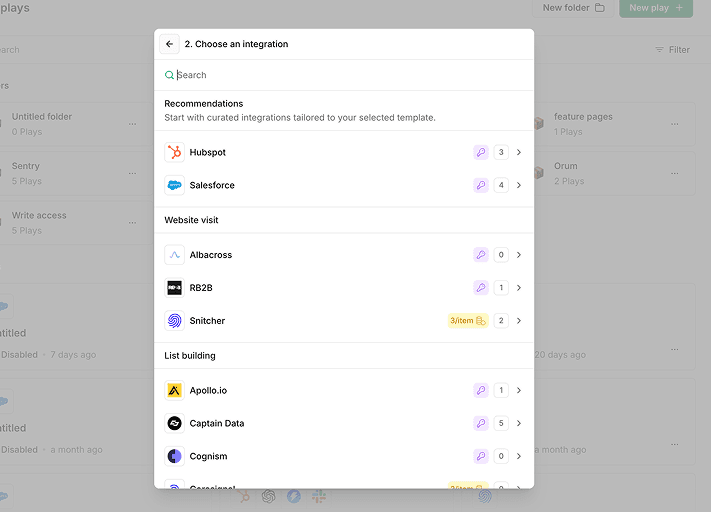This screenshot has width=711, height=512.
Task: Select the Snitcher fingerprint logo icon
Action: 175,321
